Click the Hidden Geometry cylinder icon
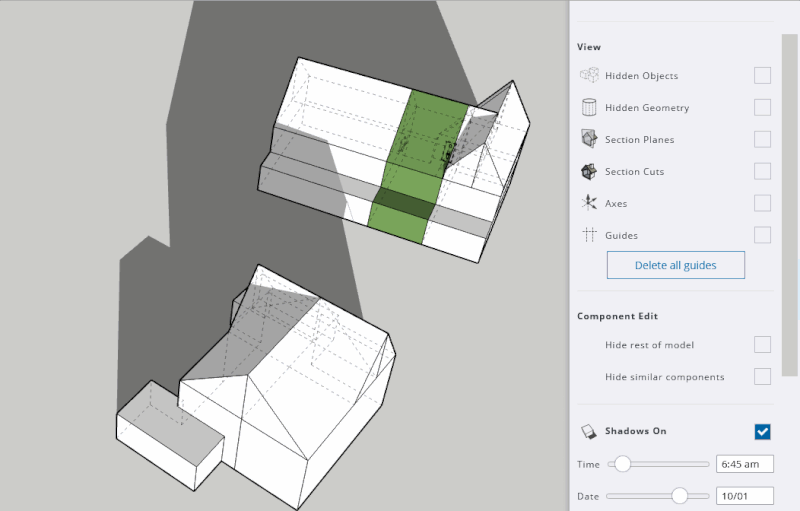Image resolution: width=800 pixels, height=511 pixels. coord(589,108)
